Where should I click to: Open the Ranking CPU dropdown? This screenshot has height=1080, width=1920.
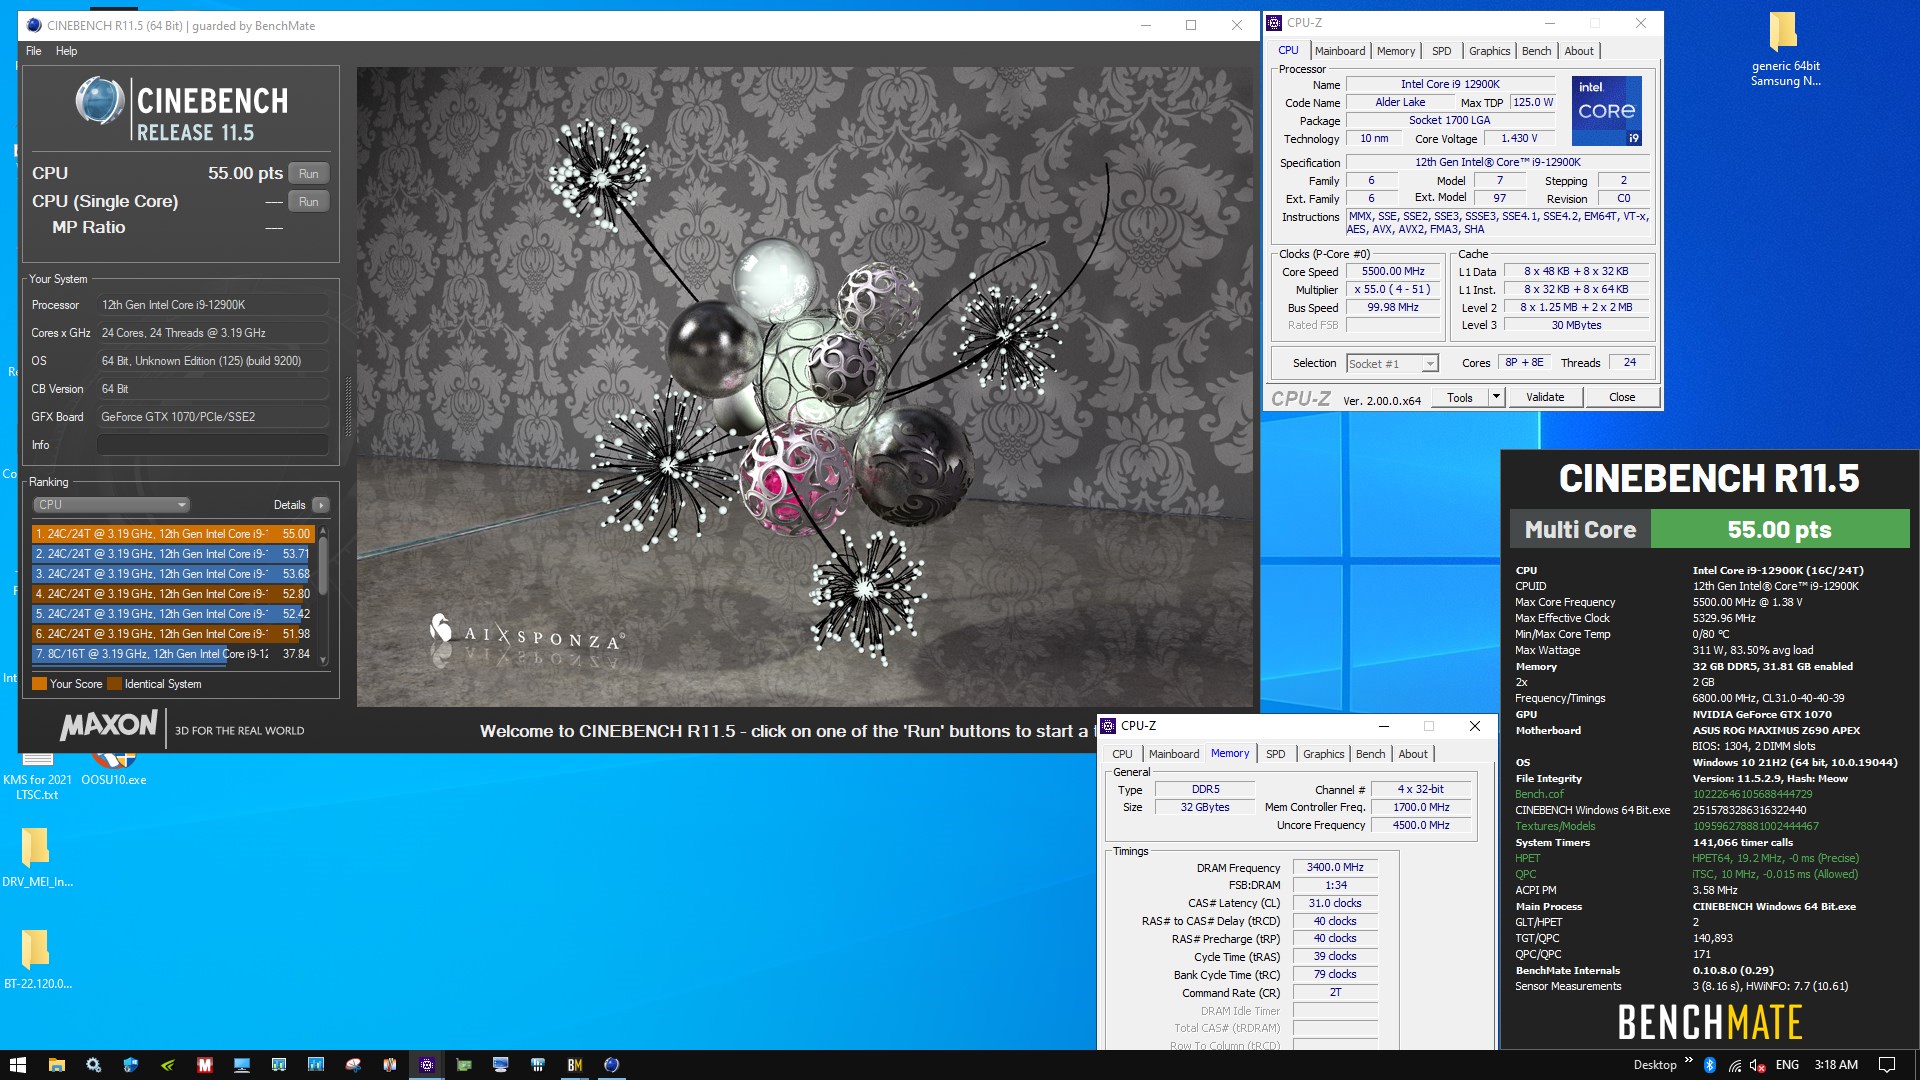tap(111, 505)
